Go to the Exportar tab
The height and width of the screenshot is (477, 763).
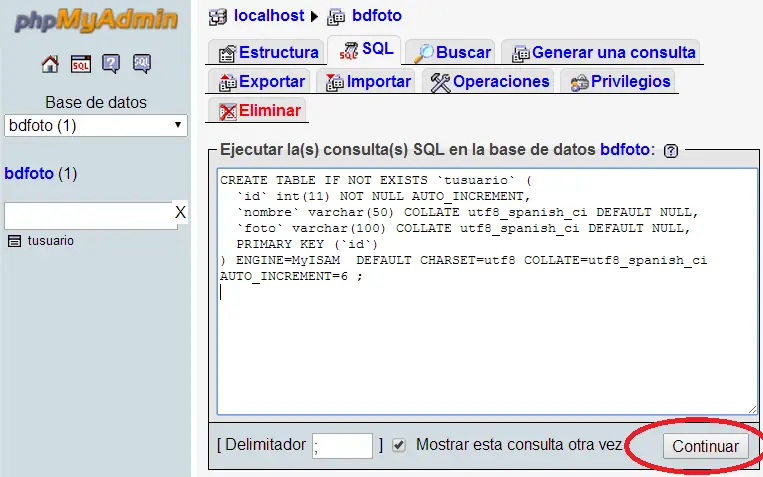tap(261, 82)
